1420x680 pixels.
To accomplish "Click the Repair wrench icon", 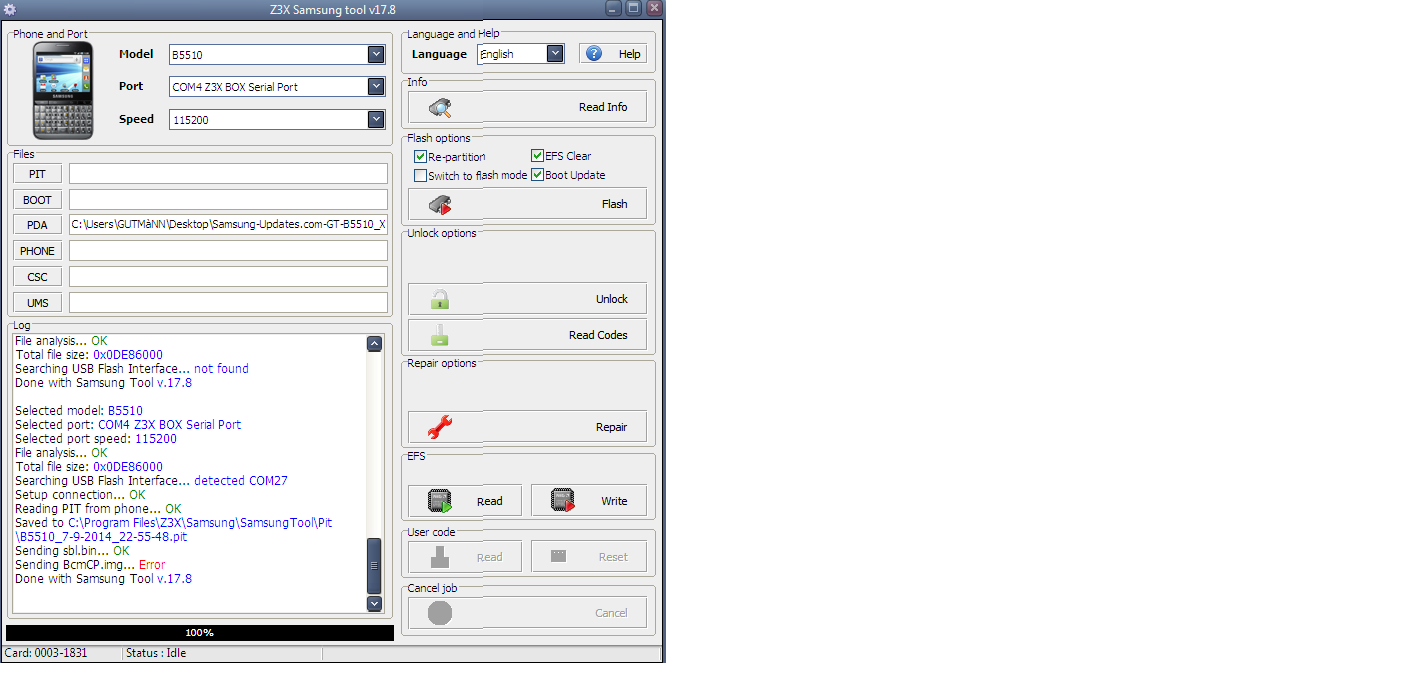I will [x=440, y=427].
